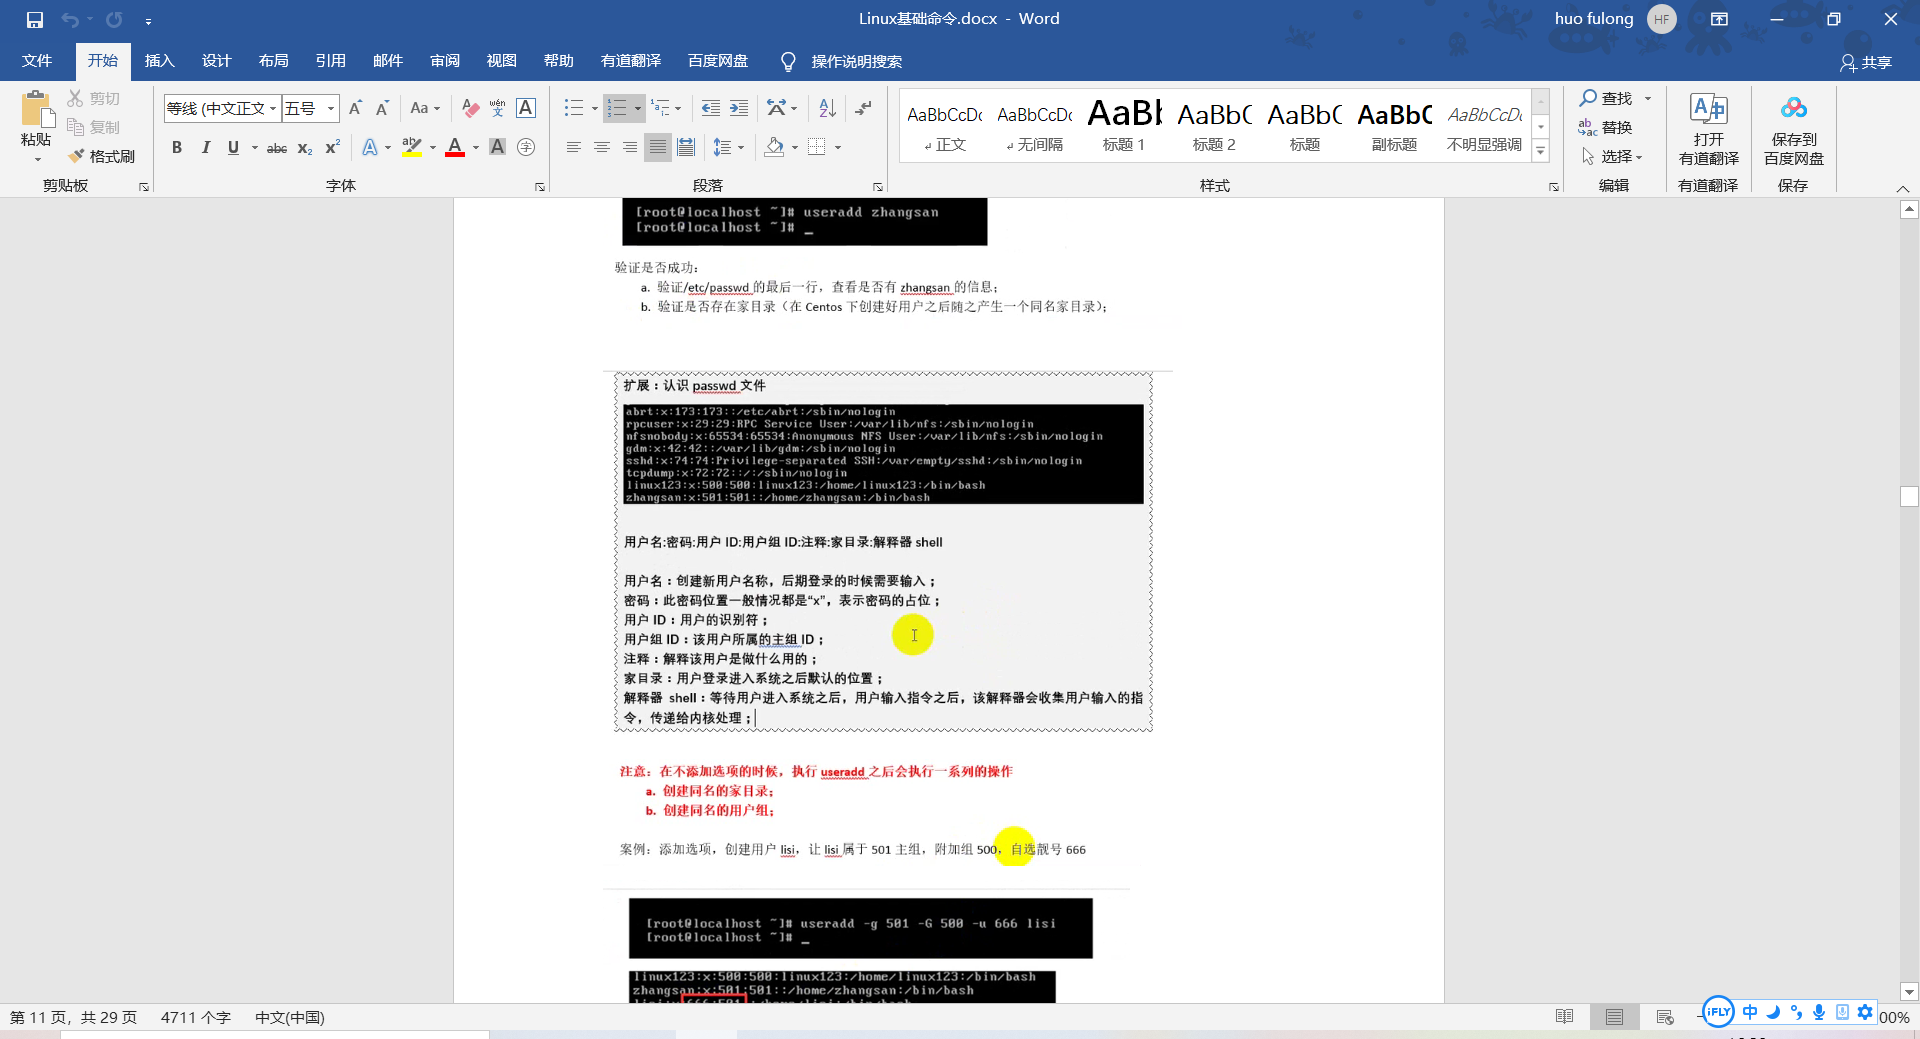Expand the borders dropdown arrow
The image size is (1920, 1039).
pos(838,148)
